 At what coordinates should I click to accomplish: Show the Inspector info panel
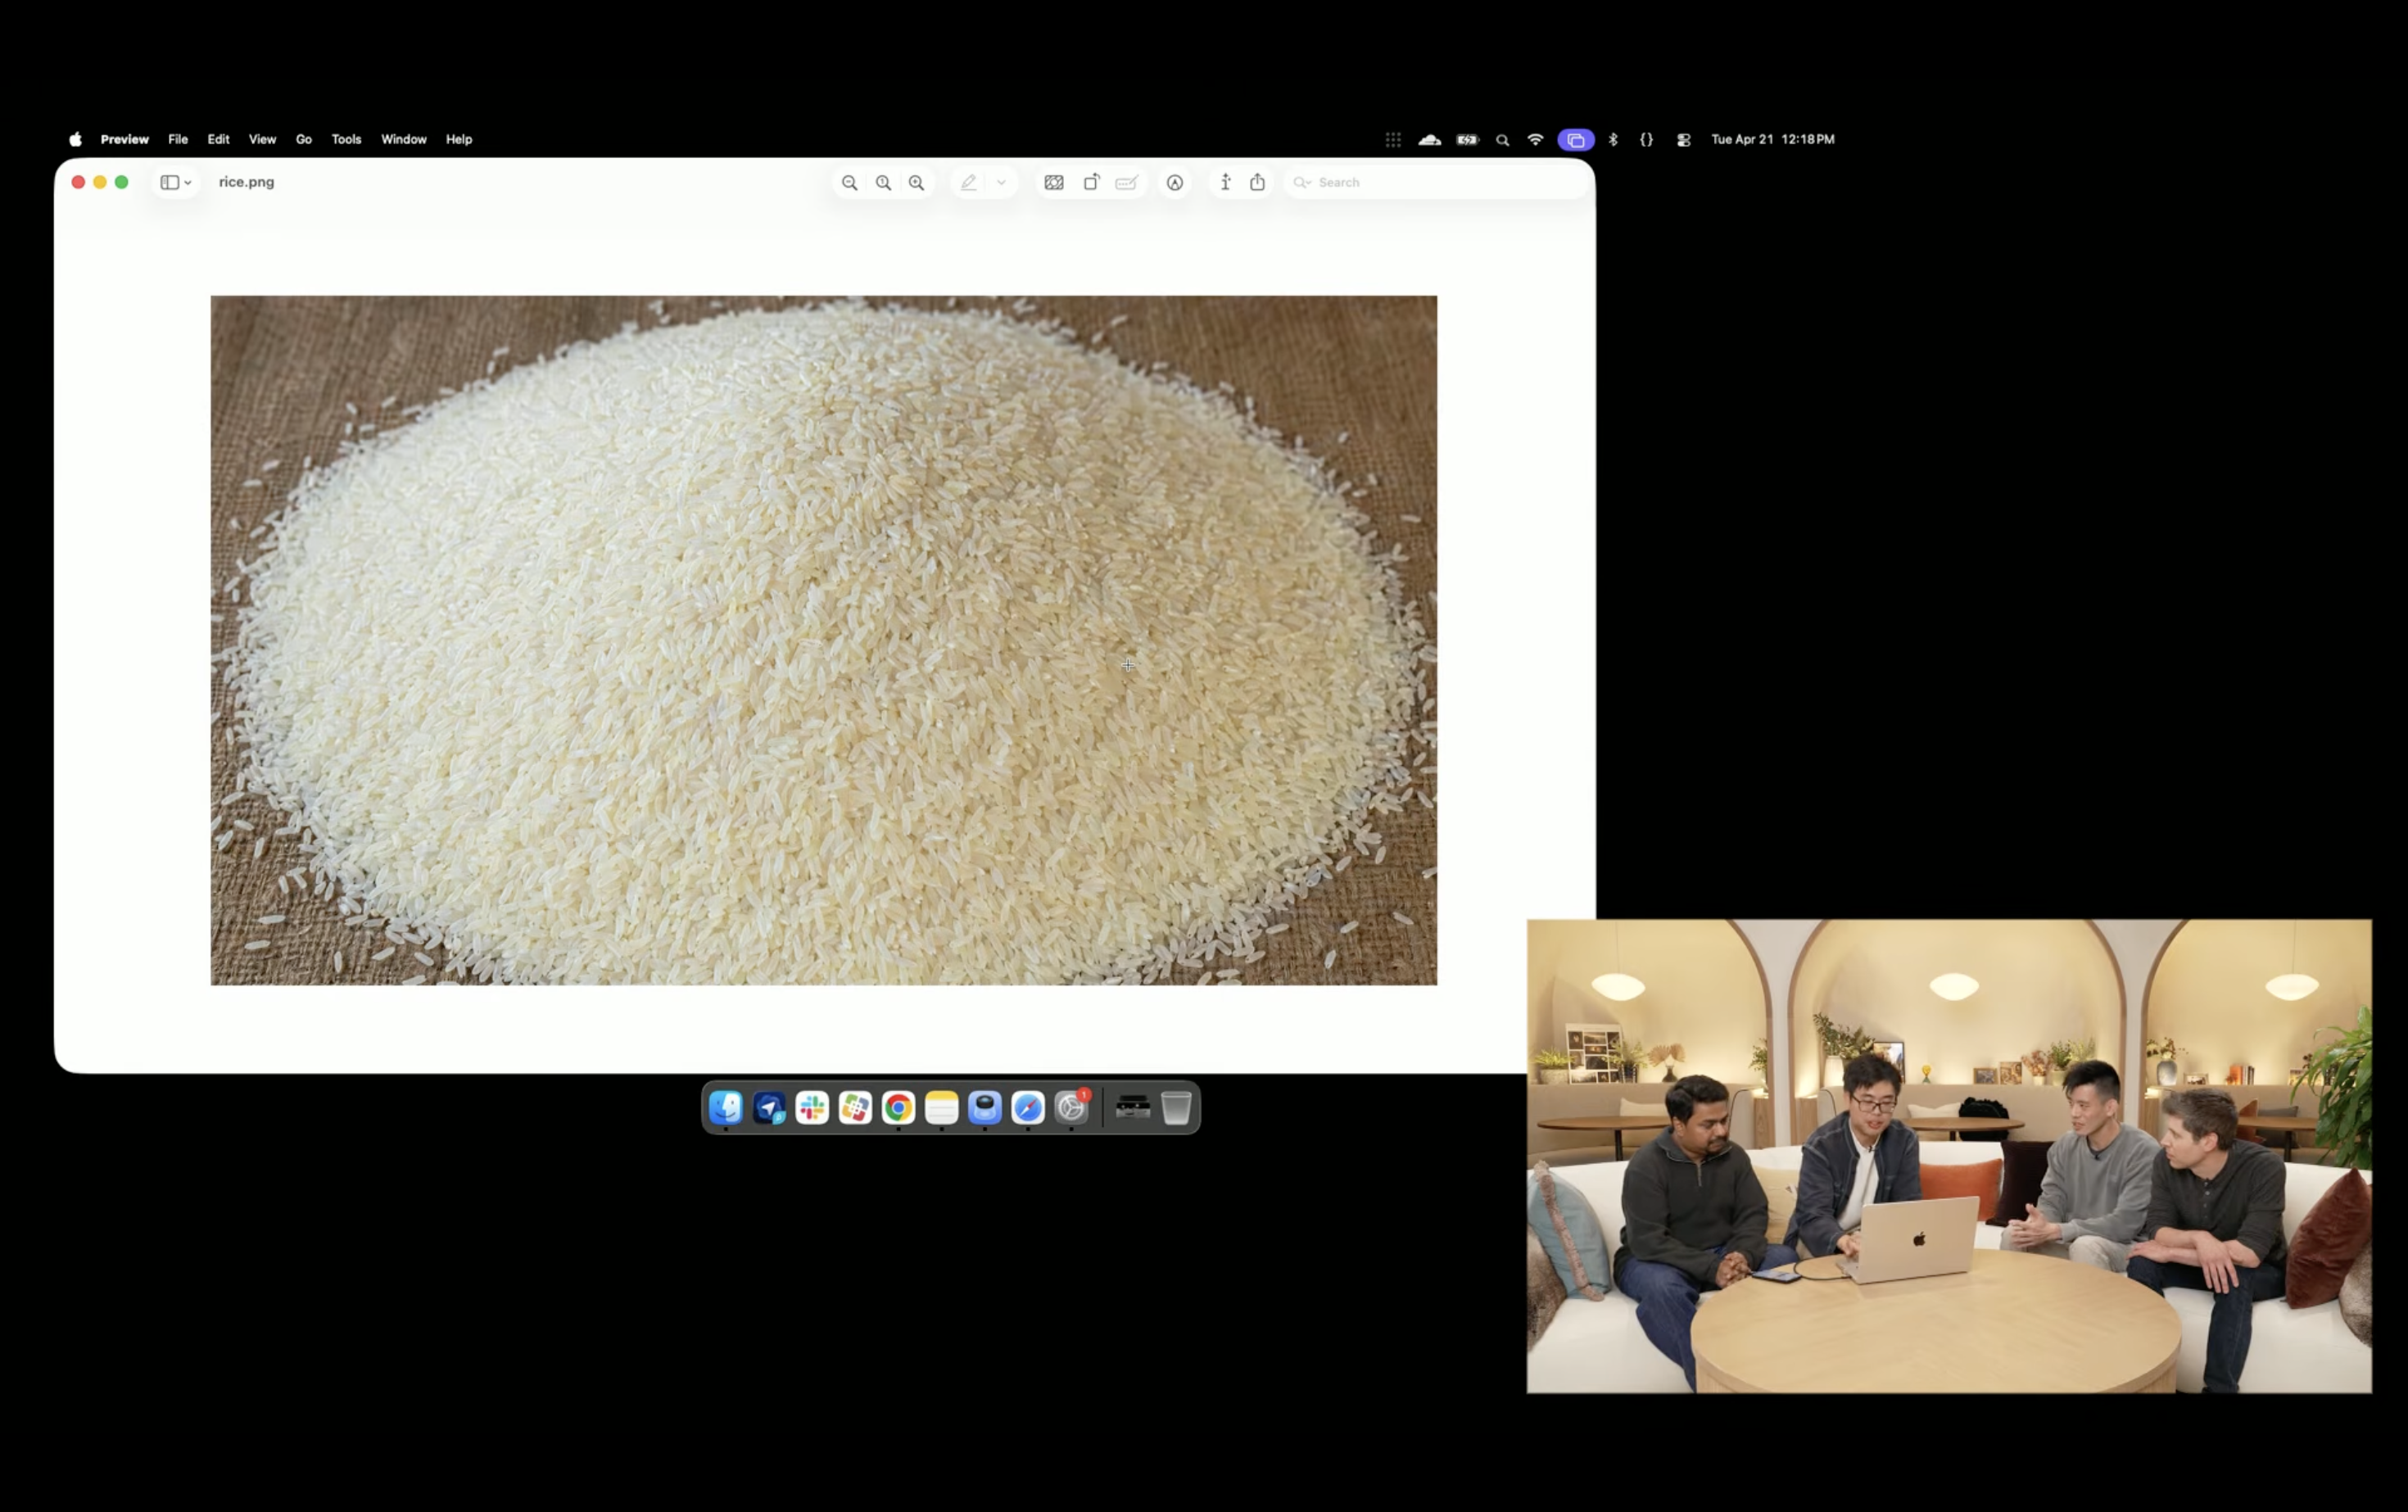[1225, 182]
